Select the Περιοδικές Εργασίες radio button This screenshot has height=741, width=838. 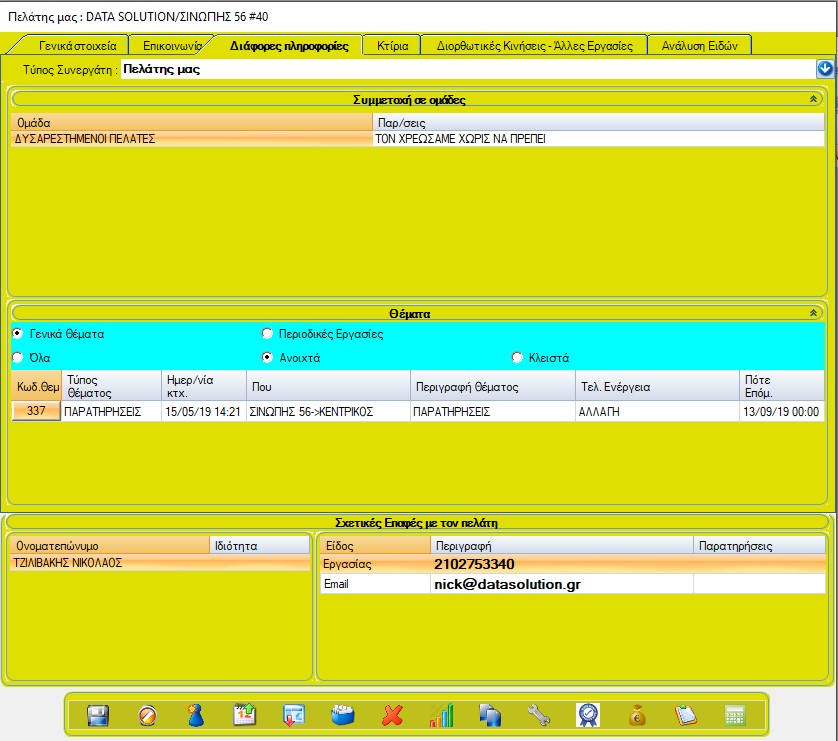pos(267,334)
